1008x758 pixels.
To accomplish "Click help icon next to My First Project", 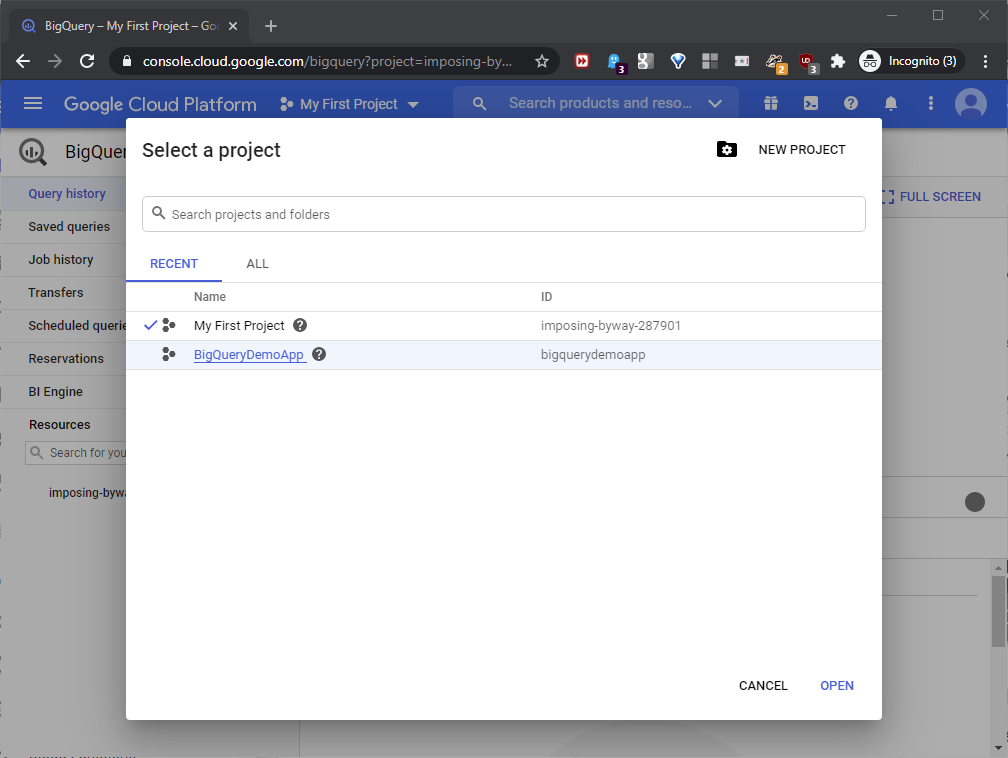I will click(300, 325).
